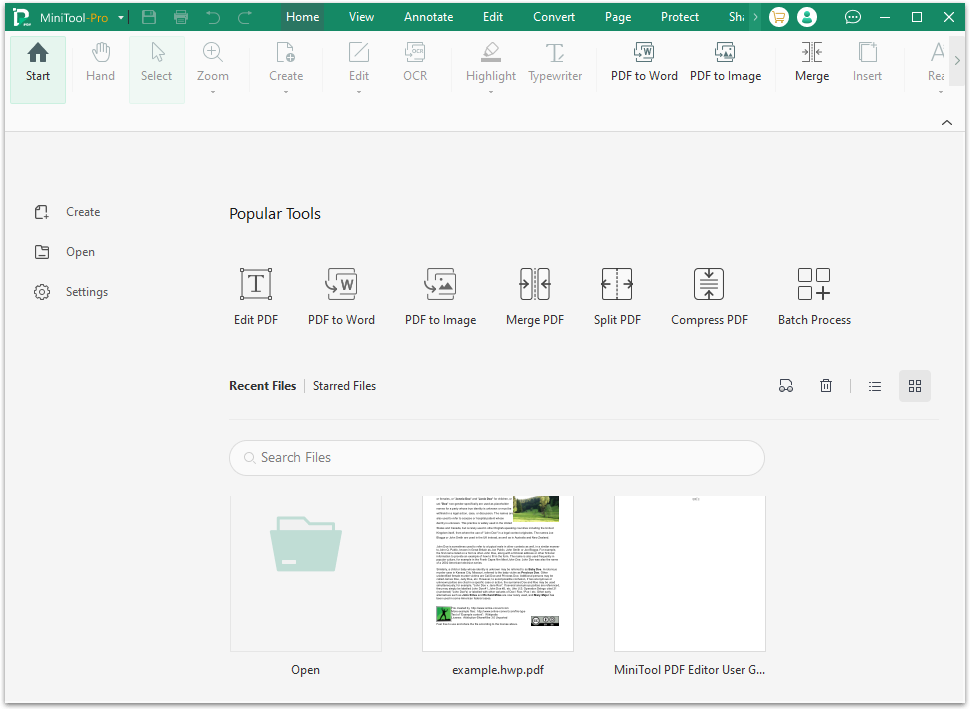The height and width of the screenshot is (709, 970).
Task: Click the Create tool in ribbon
Action: point(286,62)
